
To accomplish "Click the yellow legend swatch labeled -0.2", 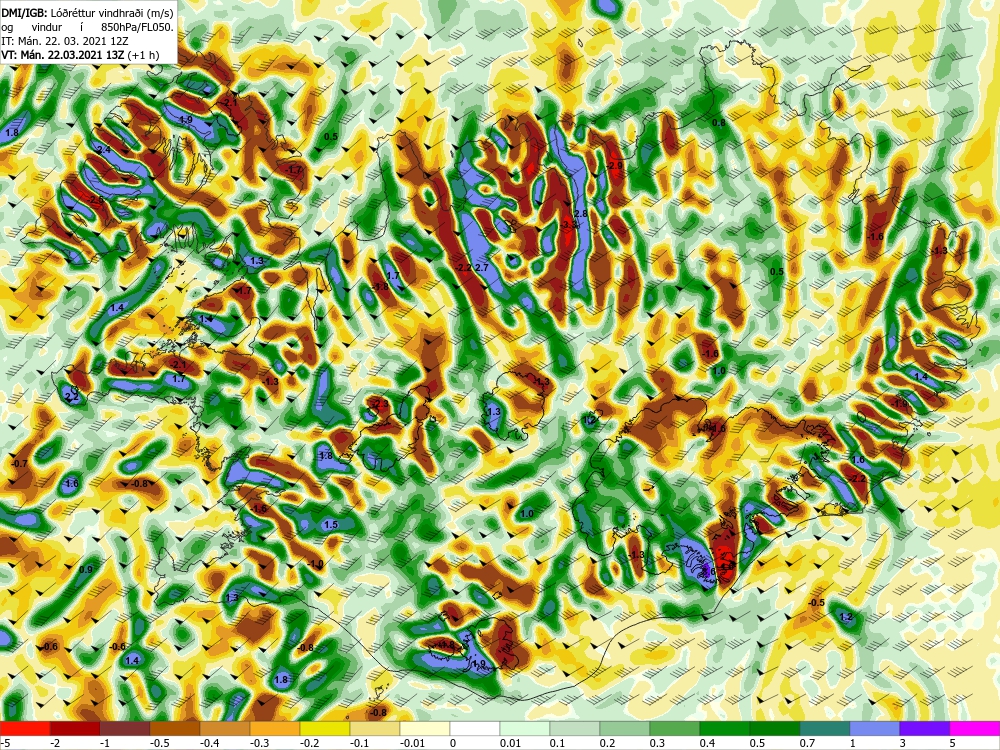I will (325, 728).
